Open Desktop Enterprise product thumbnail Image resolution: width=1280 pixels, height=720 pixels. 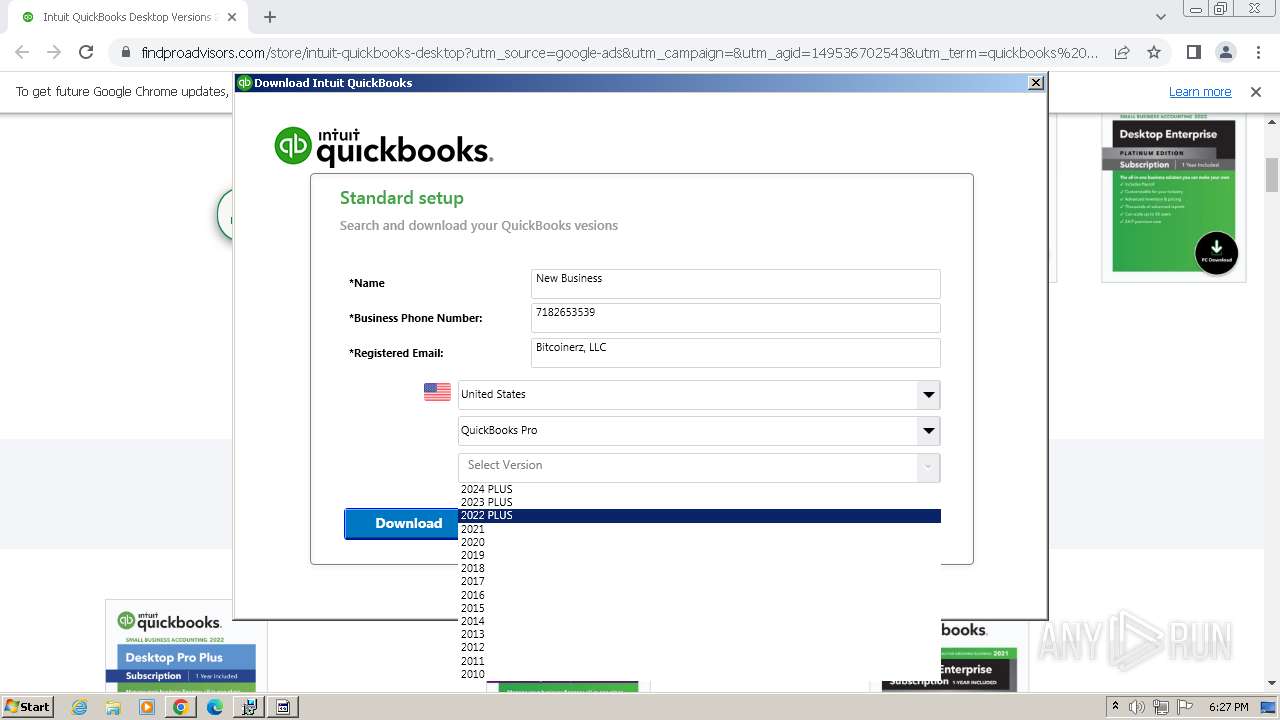point(1173,196)
